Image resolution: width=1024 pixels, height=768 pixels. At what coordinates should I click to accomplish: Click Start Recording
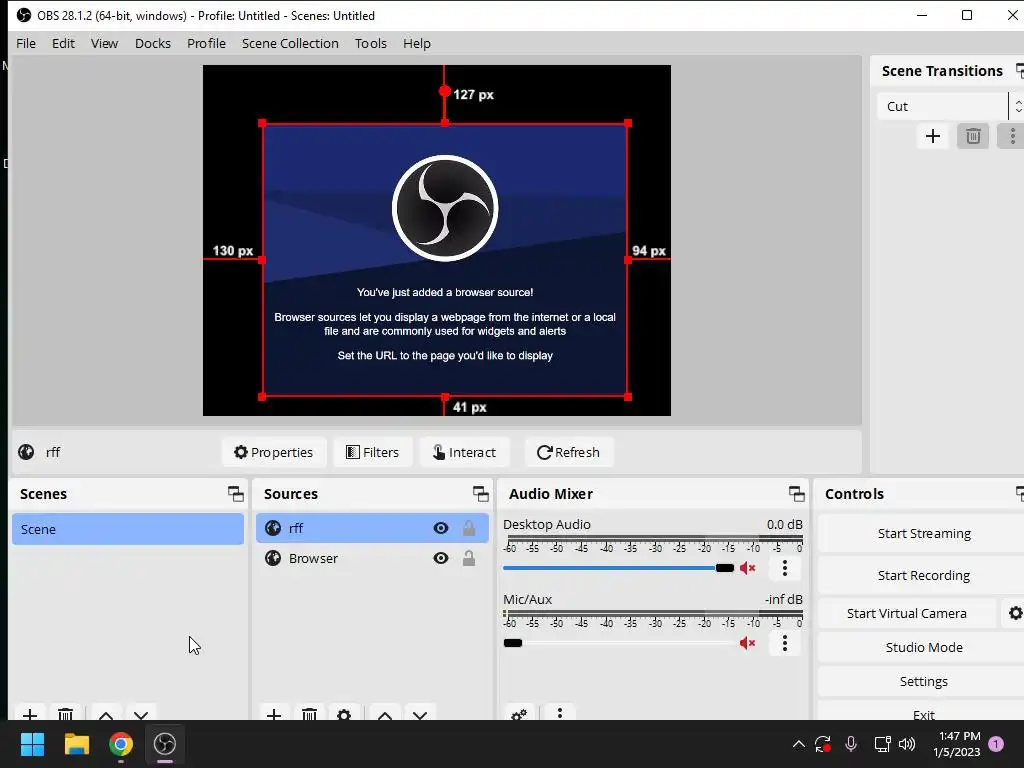point(923,575)
